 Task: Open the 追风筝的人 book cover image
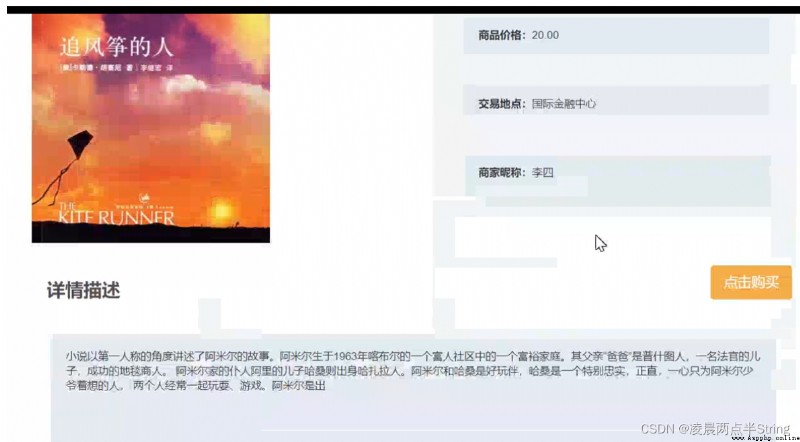[x=151, y=128]
